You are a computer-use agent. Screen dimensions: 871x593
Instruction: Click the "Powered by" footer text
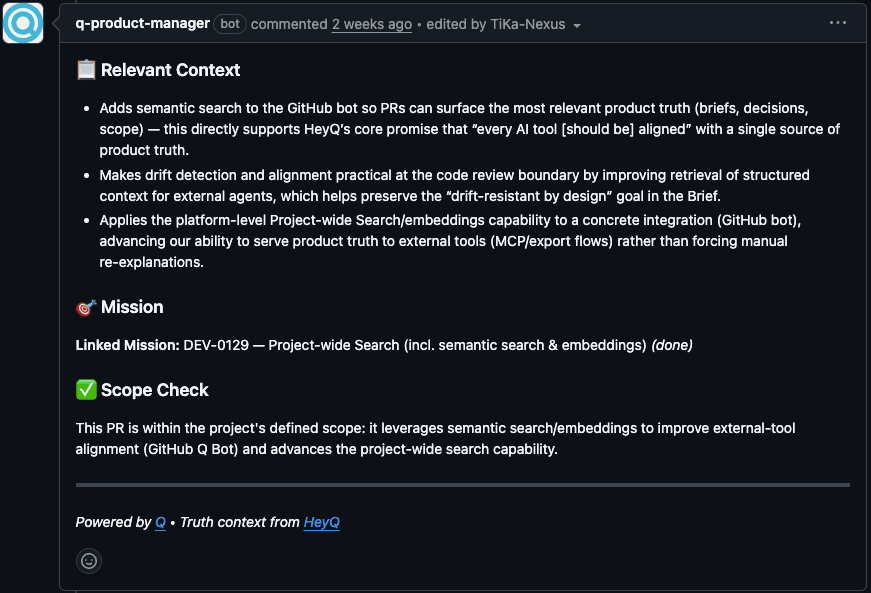point(113,522)
